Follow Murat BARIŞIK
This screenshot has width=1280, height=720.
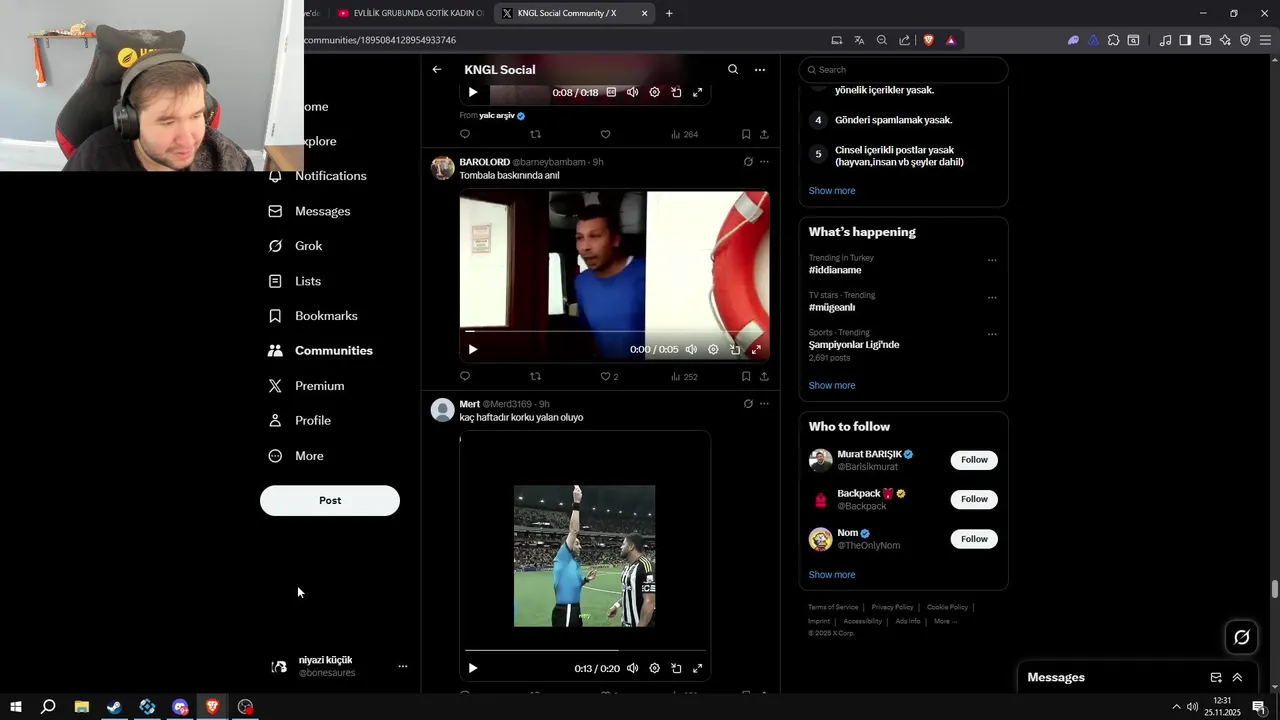pos(974,460)
